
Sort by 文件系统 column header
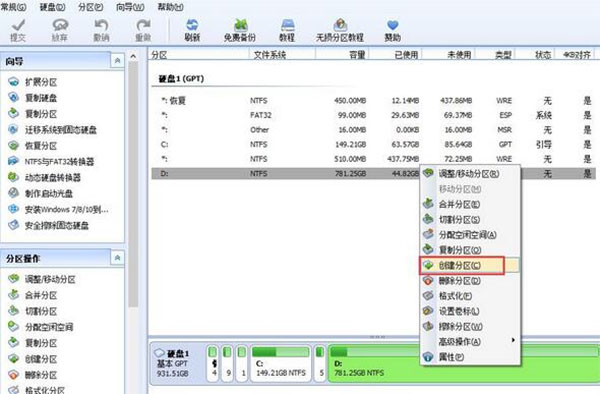point(282,55)
